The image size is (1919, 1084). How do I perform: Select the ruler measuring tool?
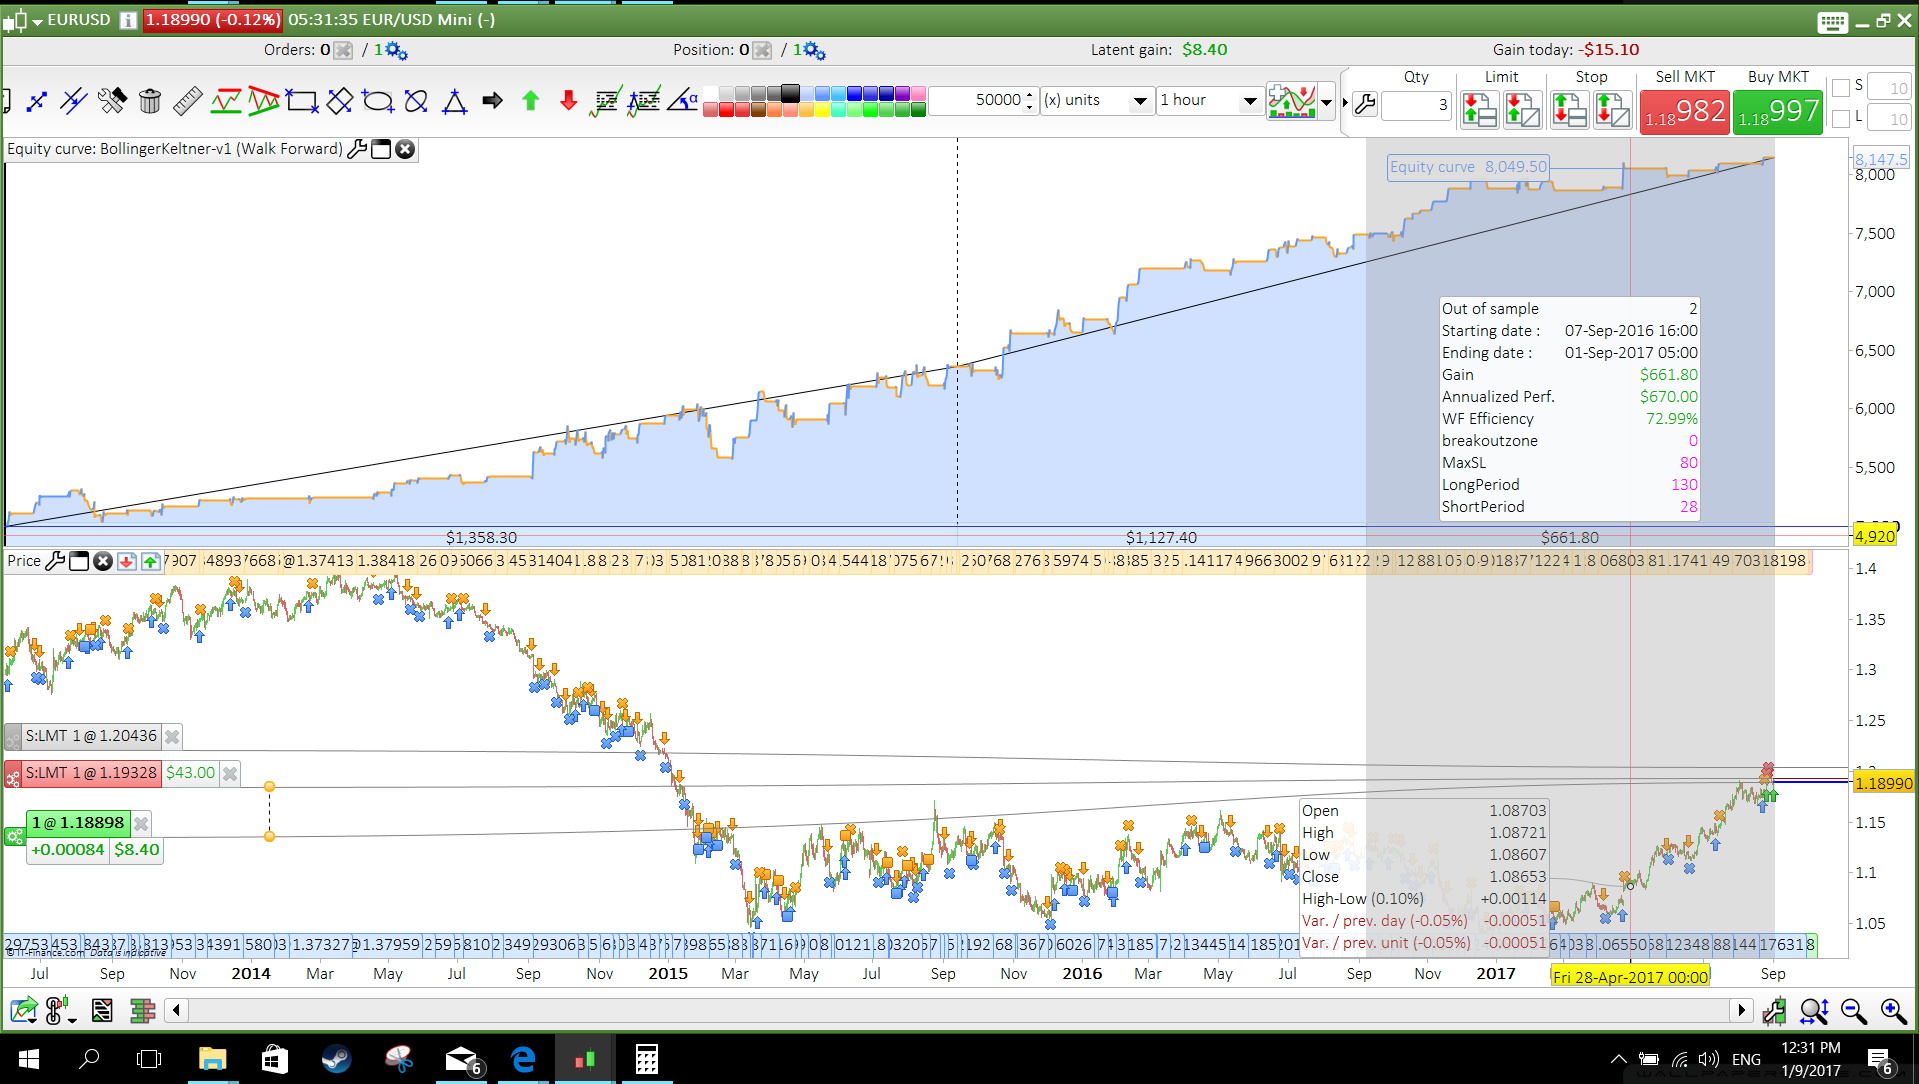tap(187, 100)
